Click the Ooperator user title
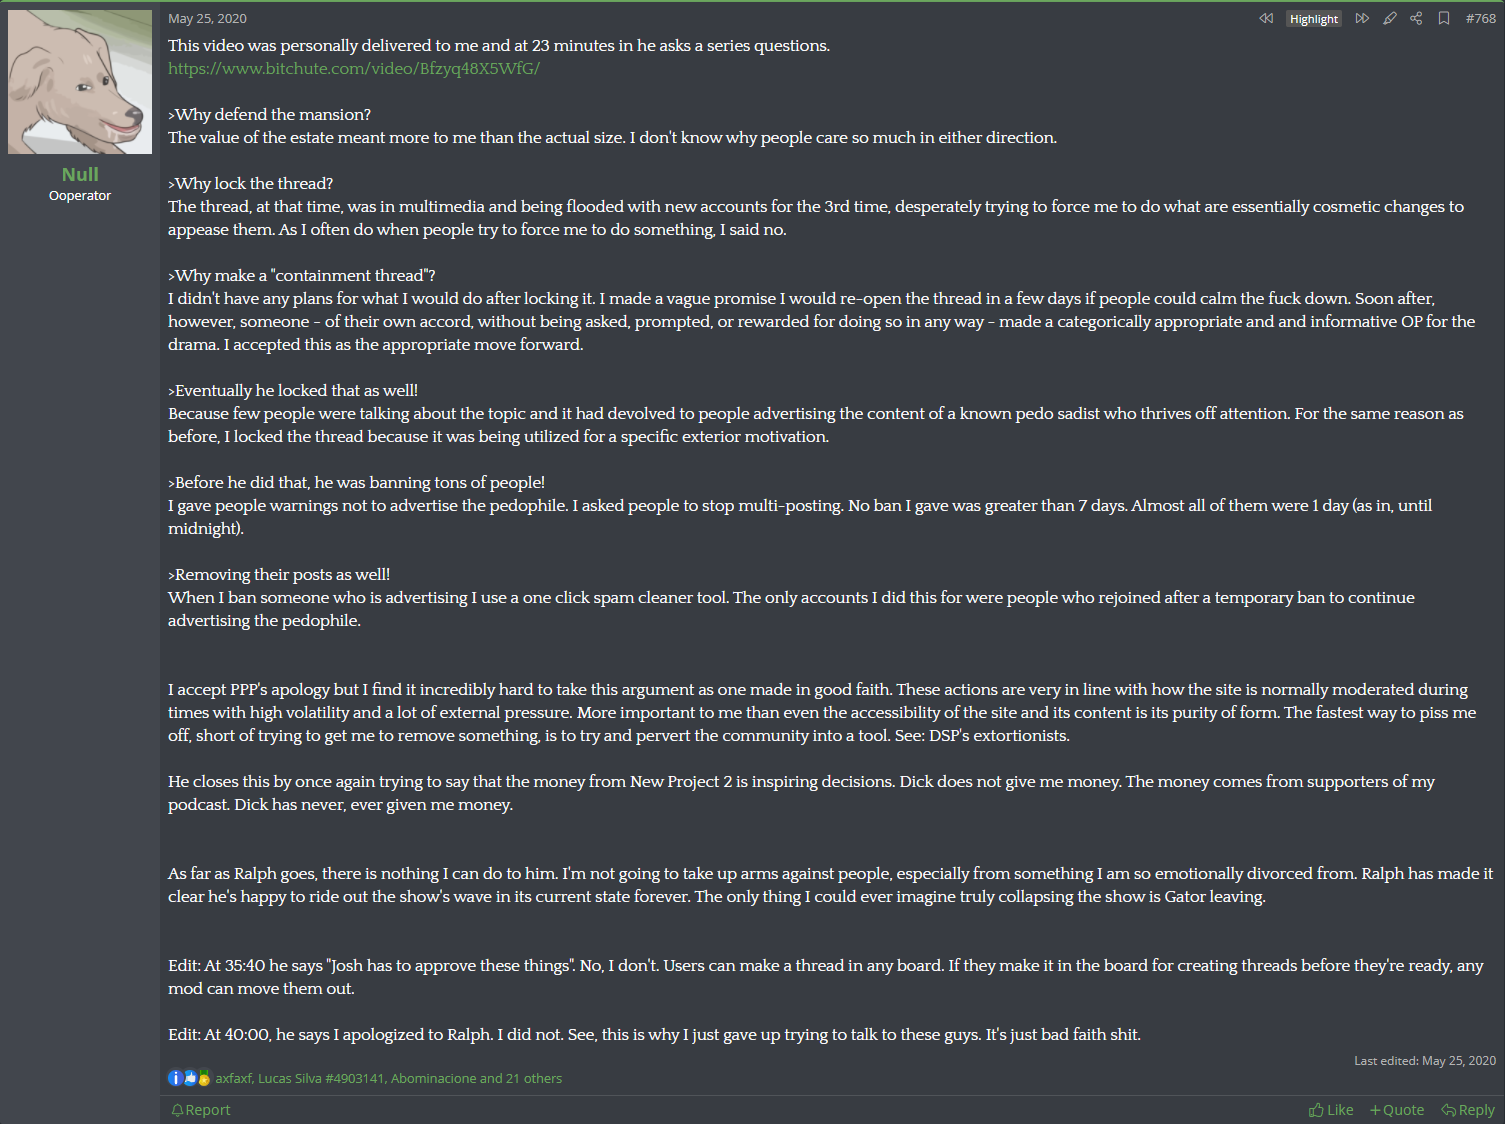1505x1124 pixels. pos(80,196)
